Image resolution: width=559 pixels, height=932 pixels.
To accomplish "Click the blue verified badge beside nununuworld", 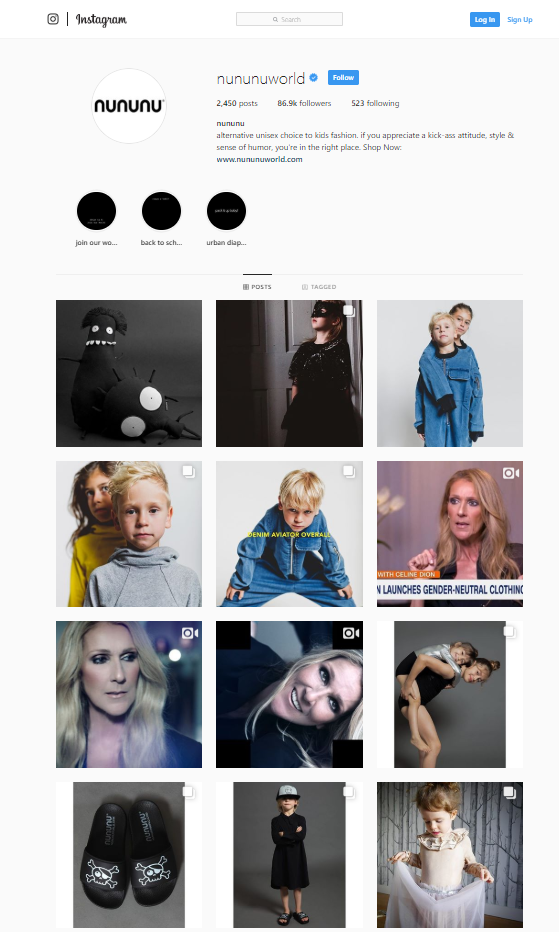I will pyautogui.click(x=313, y=77).
